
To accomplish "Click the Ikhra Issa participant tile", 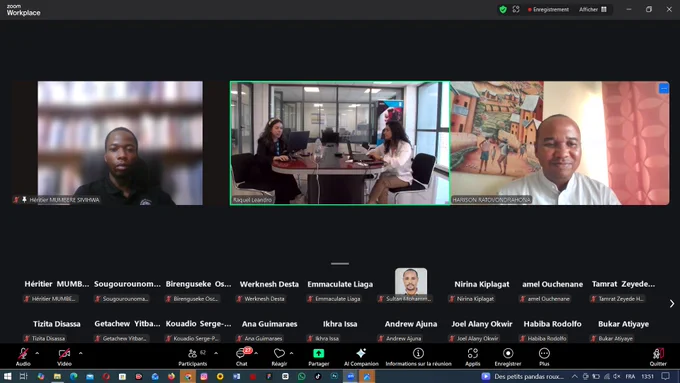I will tap(340, 325).
